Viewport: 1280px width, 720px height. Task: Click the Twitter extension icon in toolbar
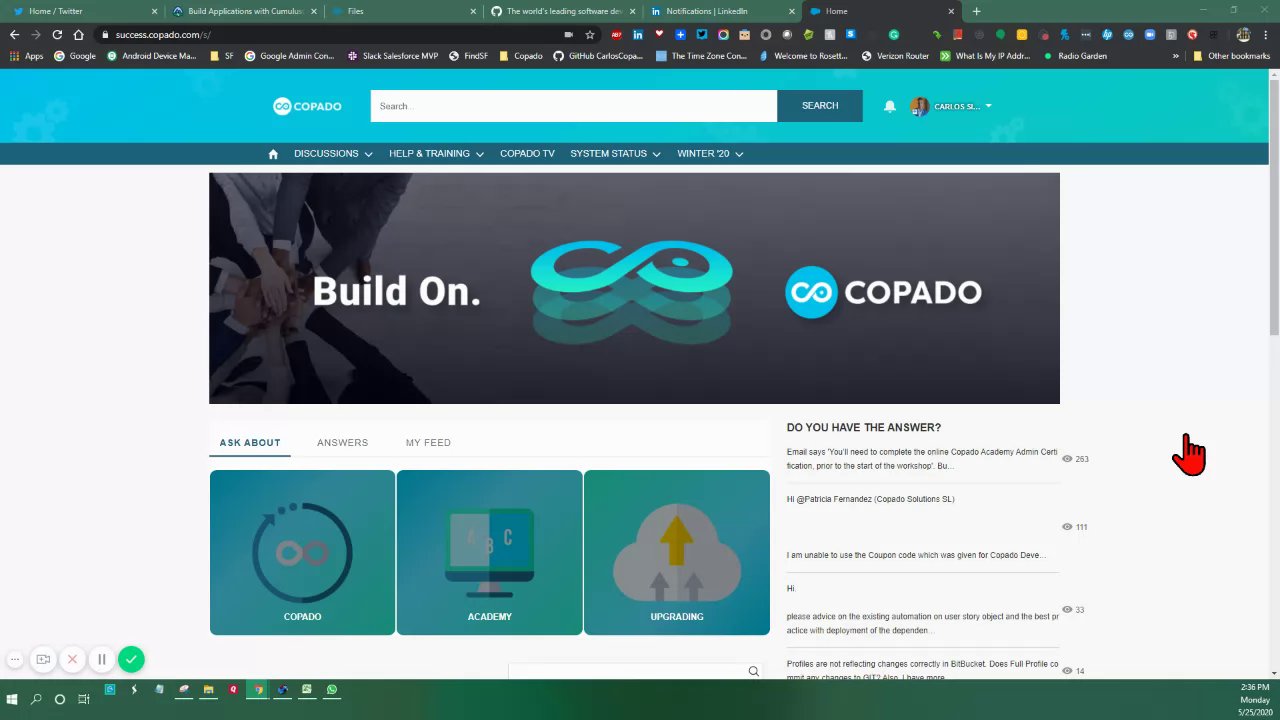pos(702,35)
